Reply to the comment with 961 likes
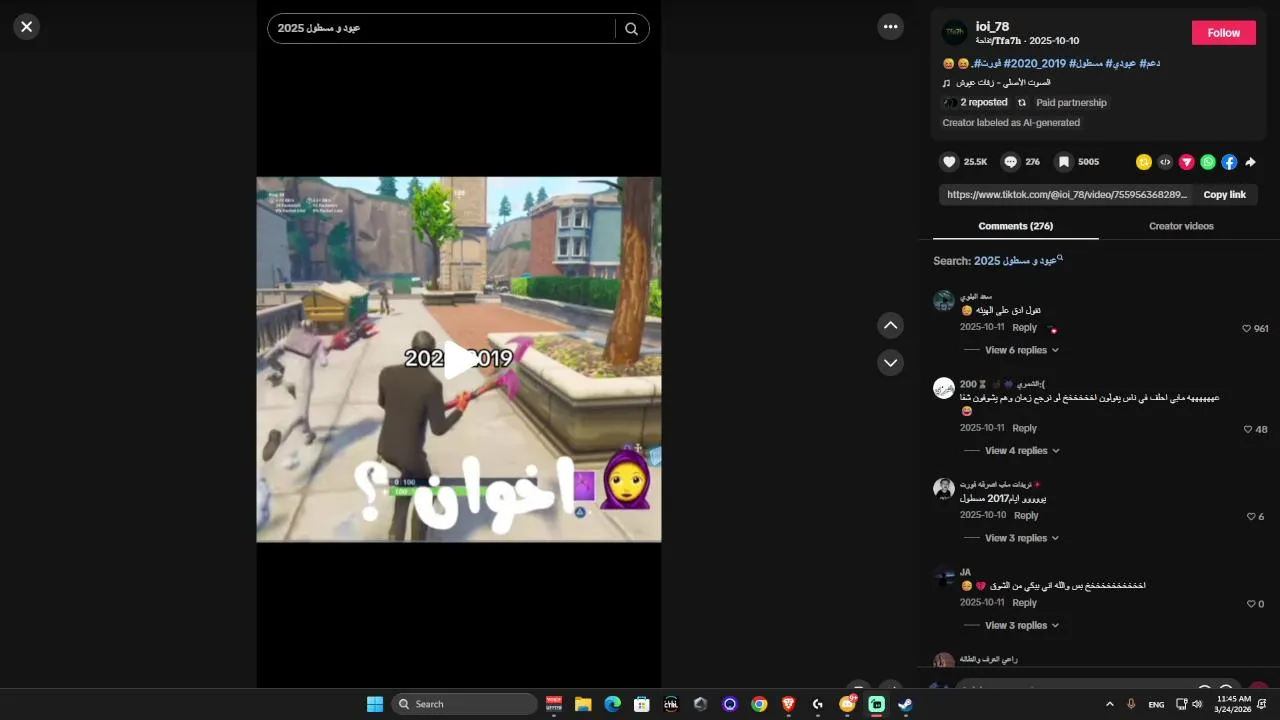1280x720 pixels. (1024, 328)
